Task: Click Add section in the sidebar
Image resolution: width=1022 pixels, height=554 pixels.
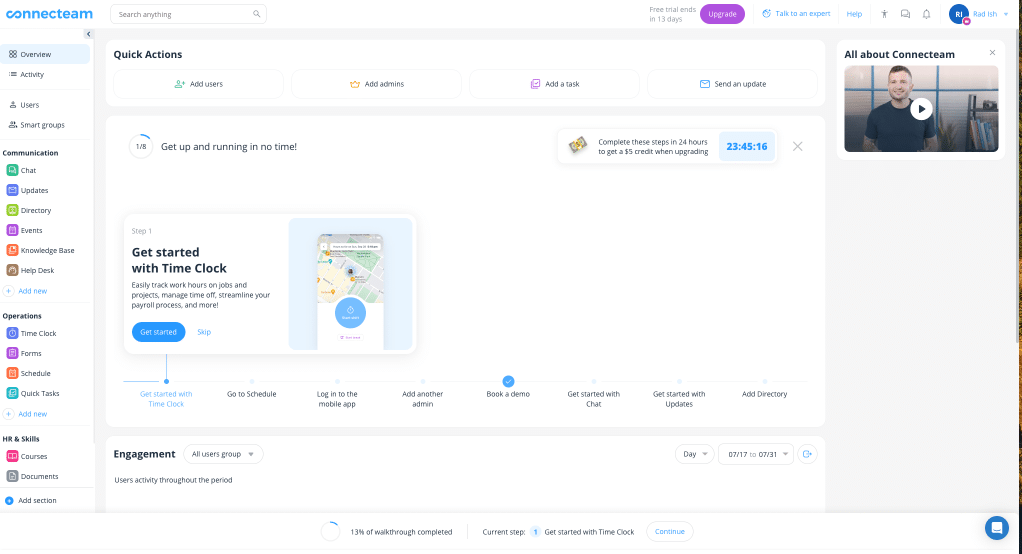Action: coord(31,501)
